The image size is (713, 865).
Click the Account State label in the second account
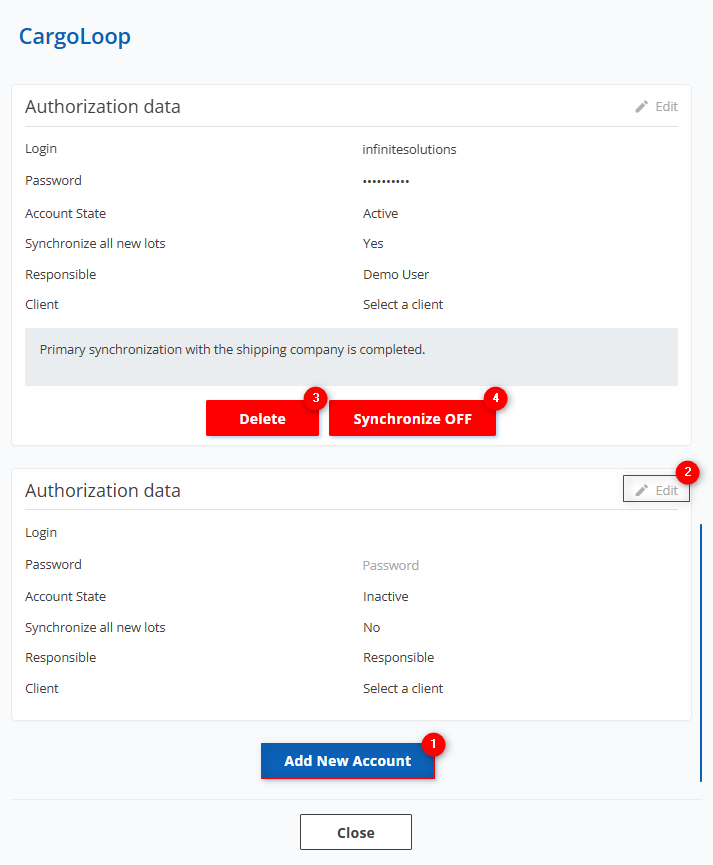tap(65, 596)
